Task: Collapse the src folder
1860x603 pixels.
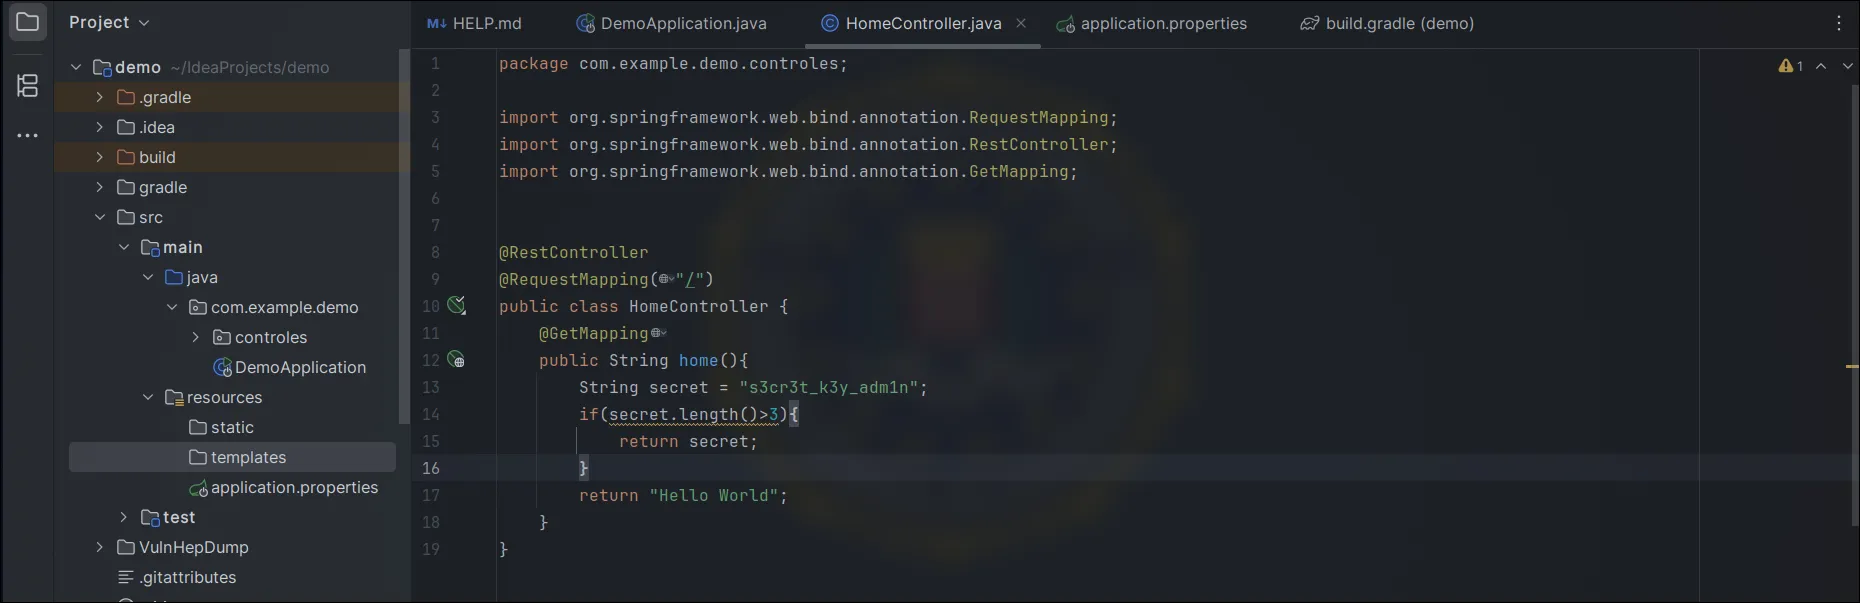Action: (100, 217)
